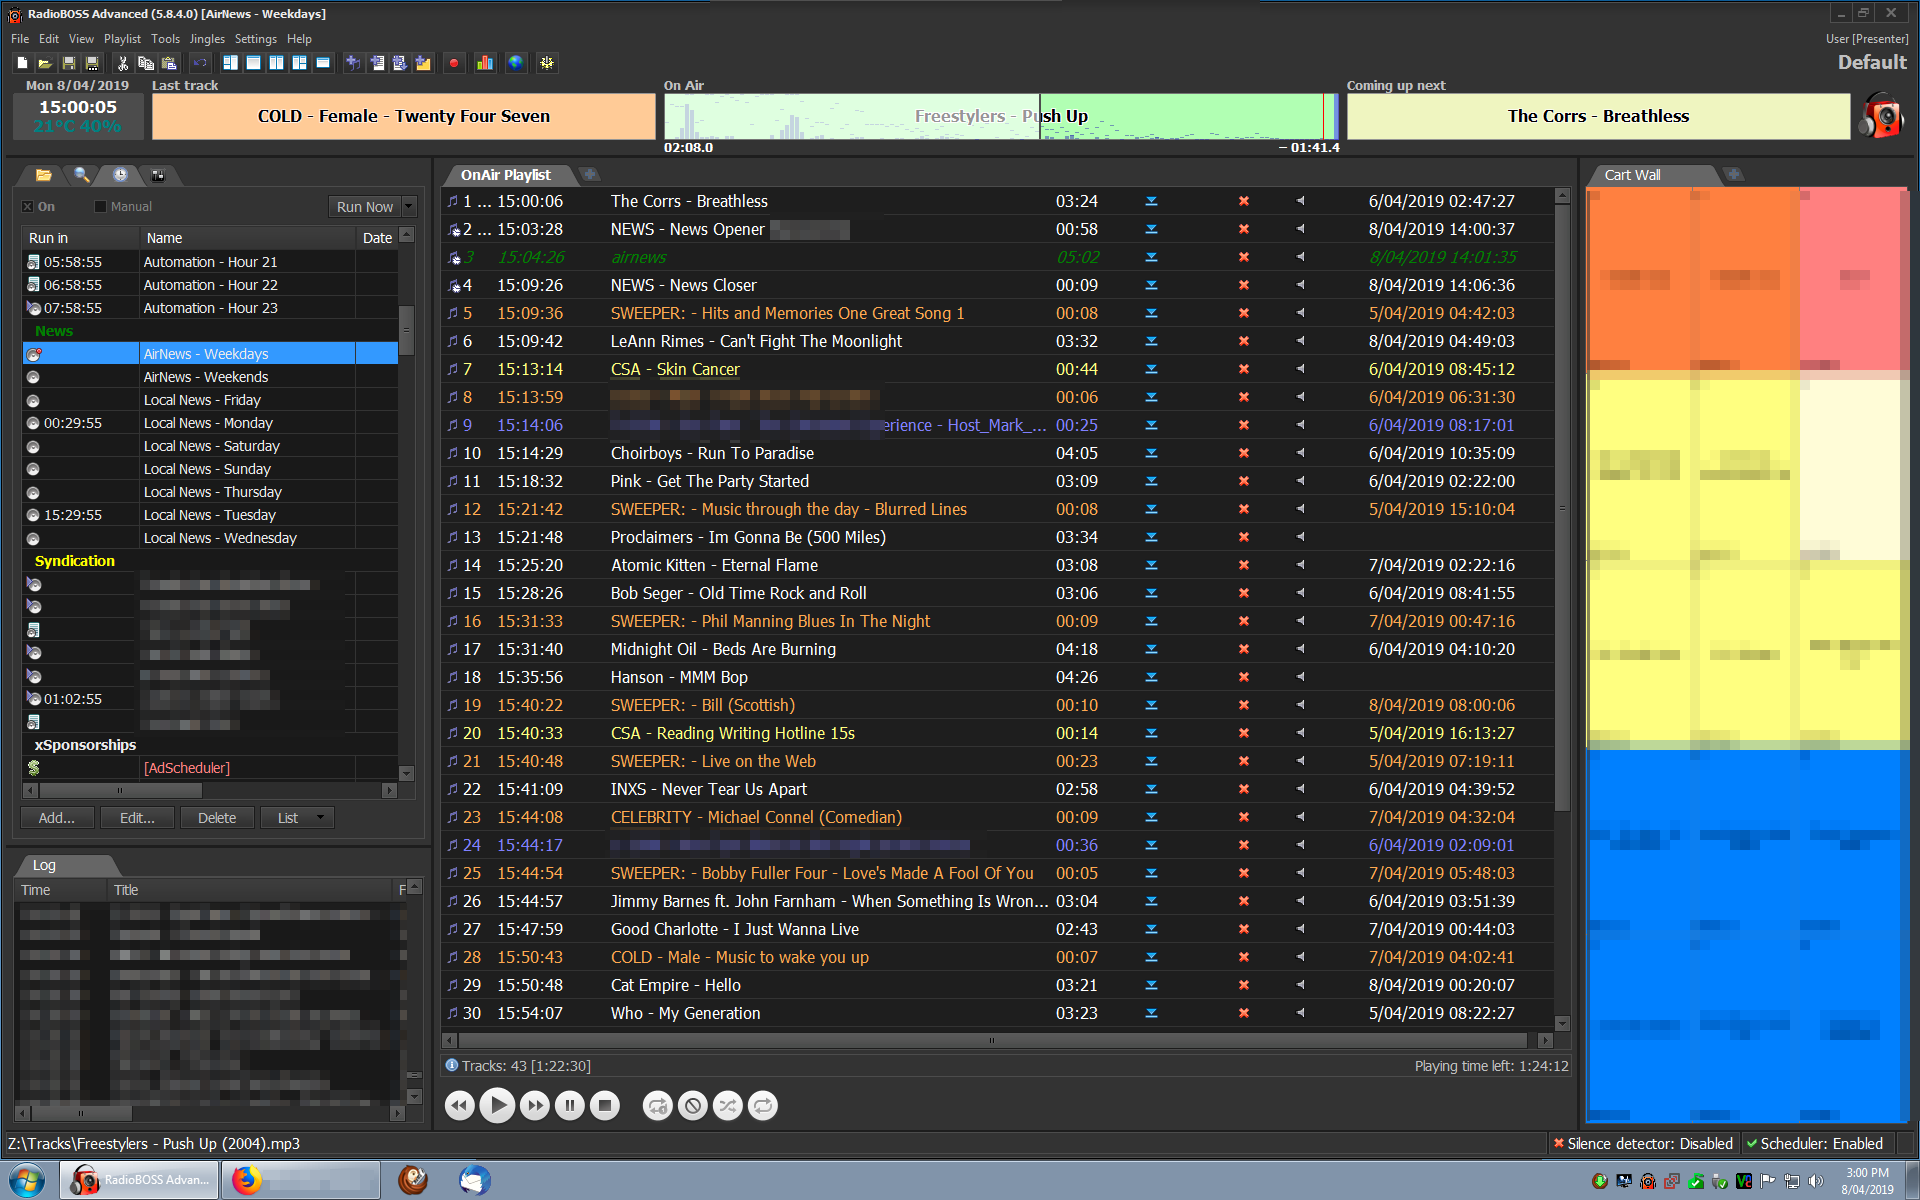Select AirNews - Weekends scheduler event
This screenshot has height=1200, width=1920.
coord(210,377)
